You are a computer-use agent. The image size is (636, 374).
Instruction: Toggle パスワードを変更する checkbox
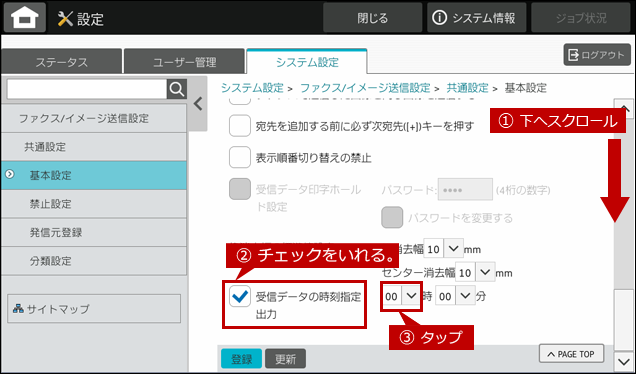click(392, 217)
